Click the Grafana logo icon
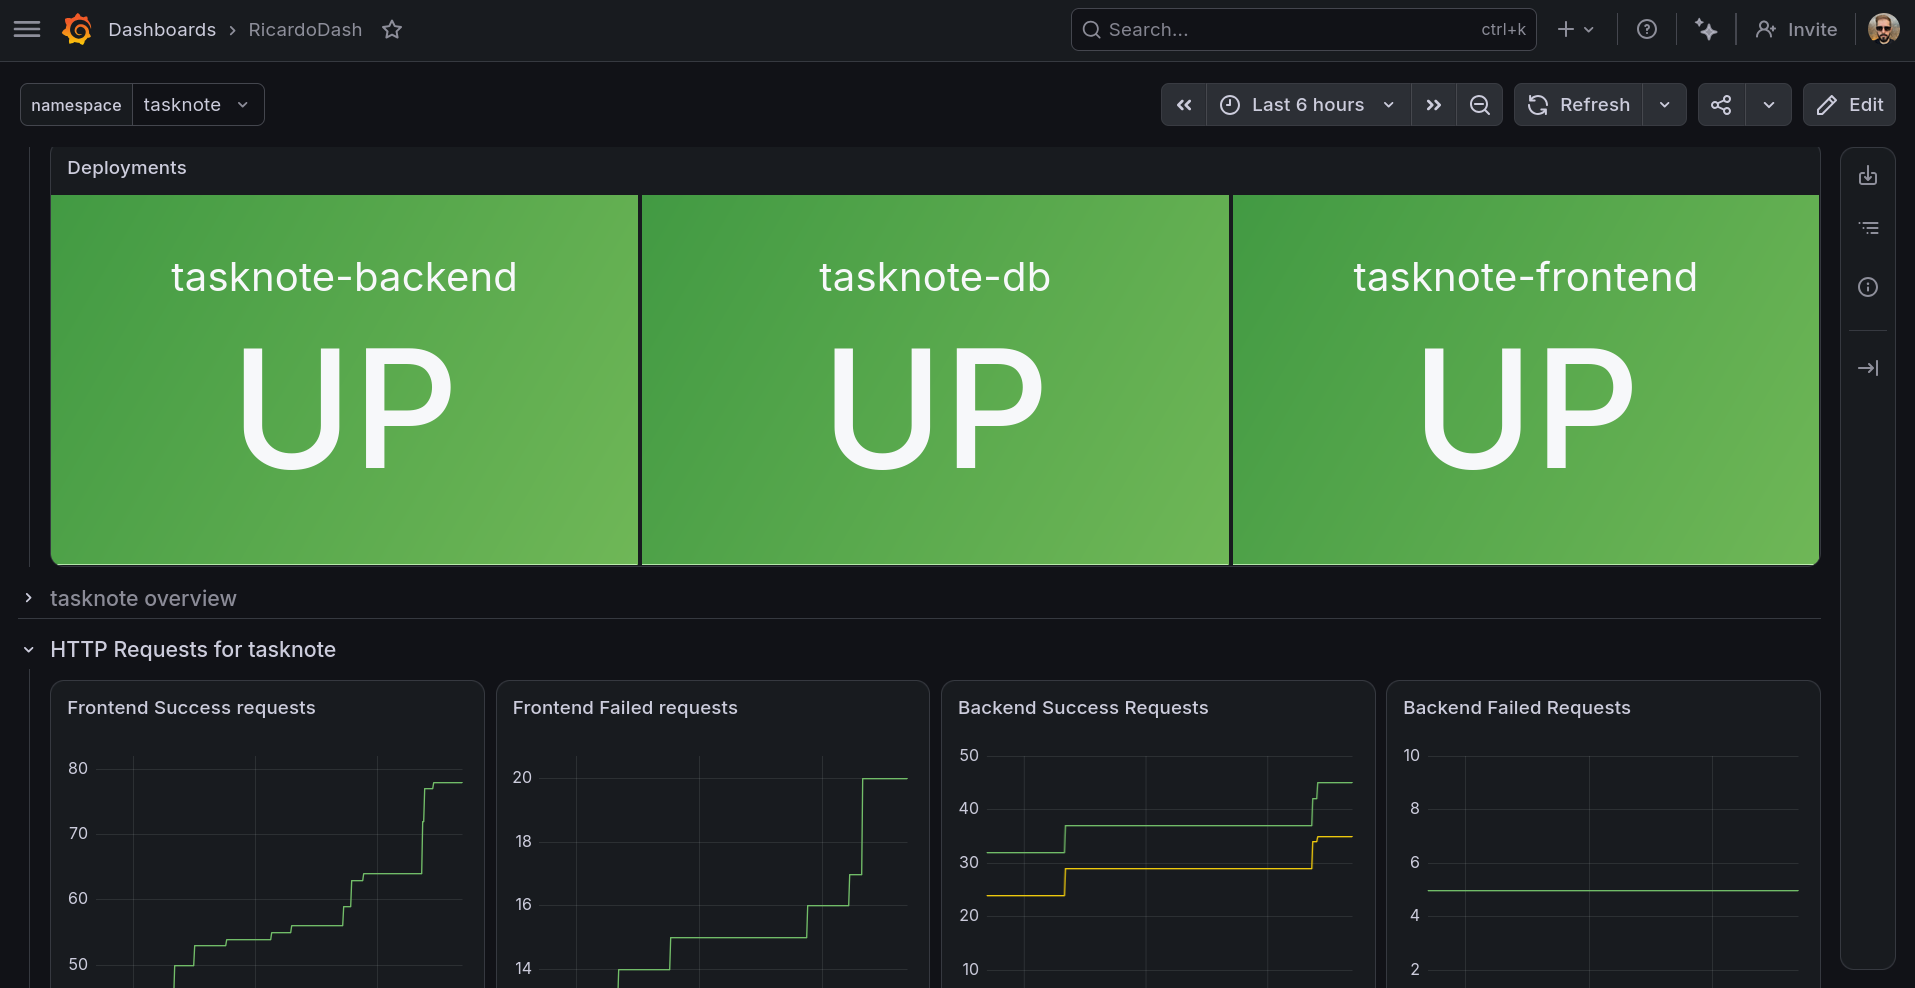The width and height of the screenshot is (1915, 988). pyautogui.click(x=77, y=30)
